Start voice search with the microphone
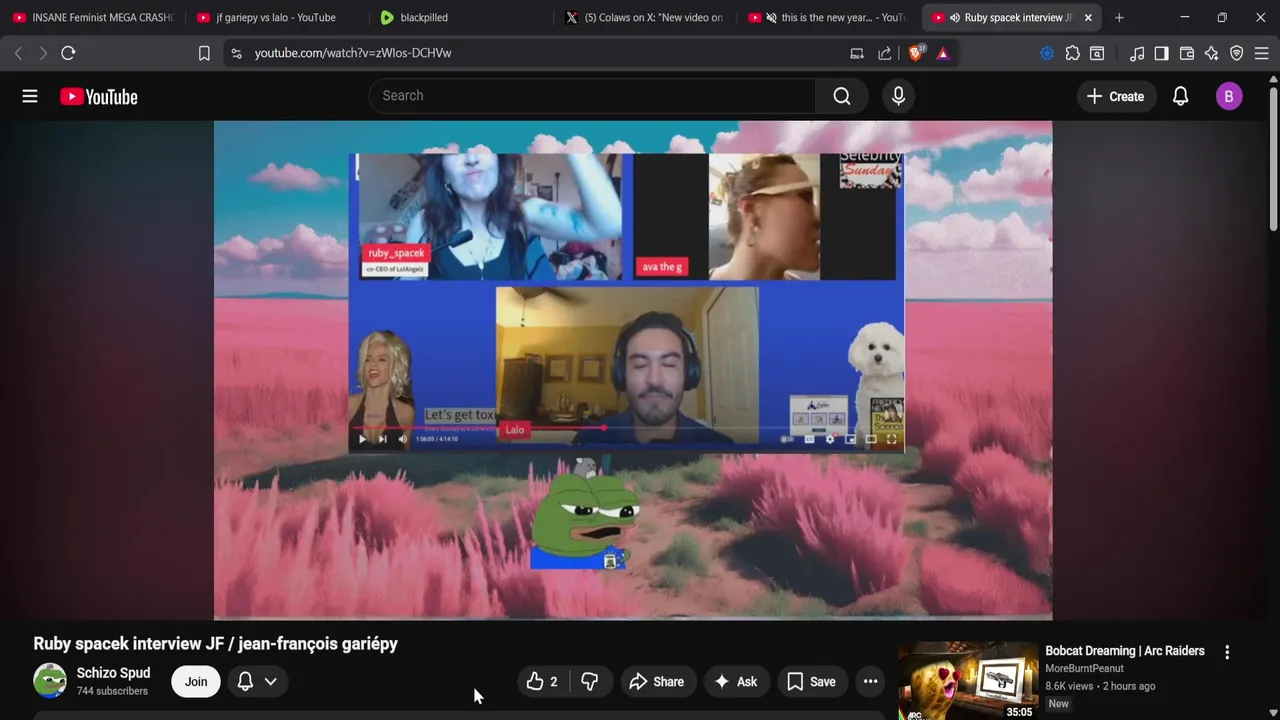This screenshot has width=1280, height=720. point(898,96)
